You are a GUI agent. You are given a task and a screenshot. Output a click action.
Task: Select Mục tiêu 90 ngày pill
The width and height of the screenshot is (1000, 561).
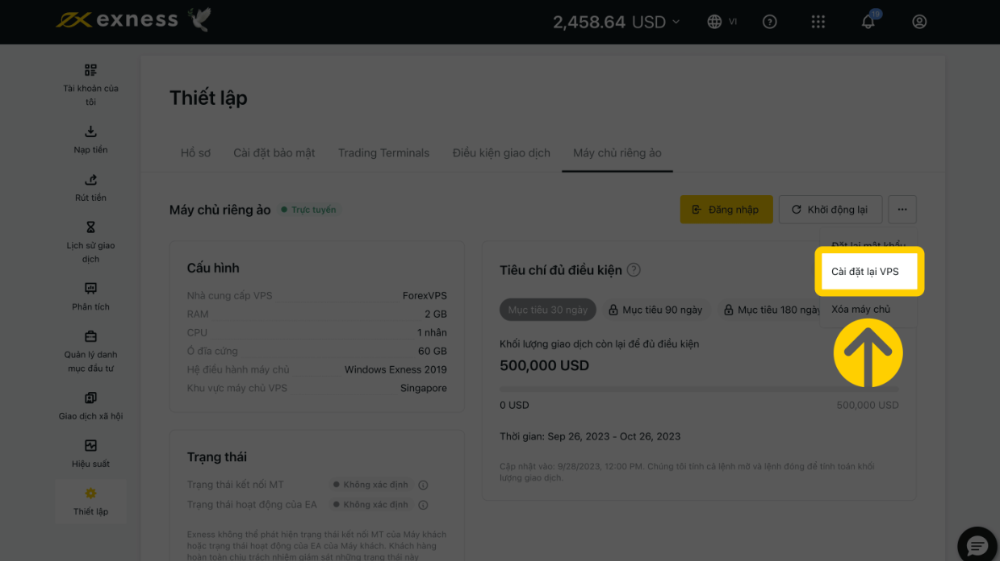[655, 309]
